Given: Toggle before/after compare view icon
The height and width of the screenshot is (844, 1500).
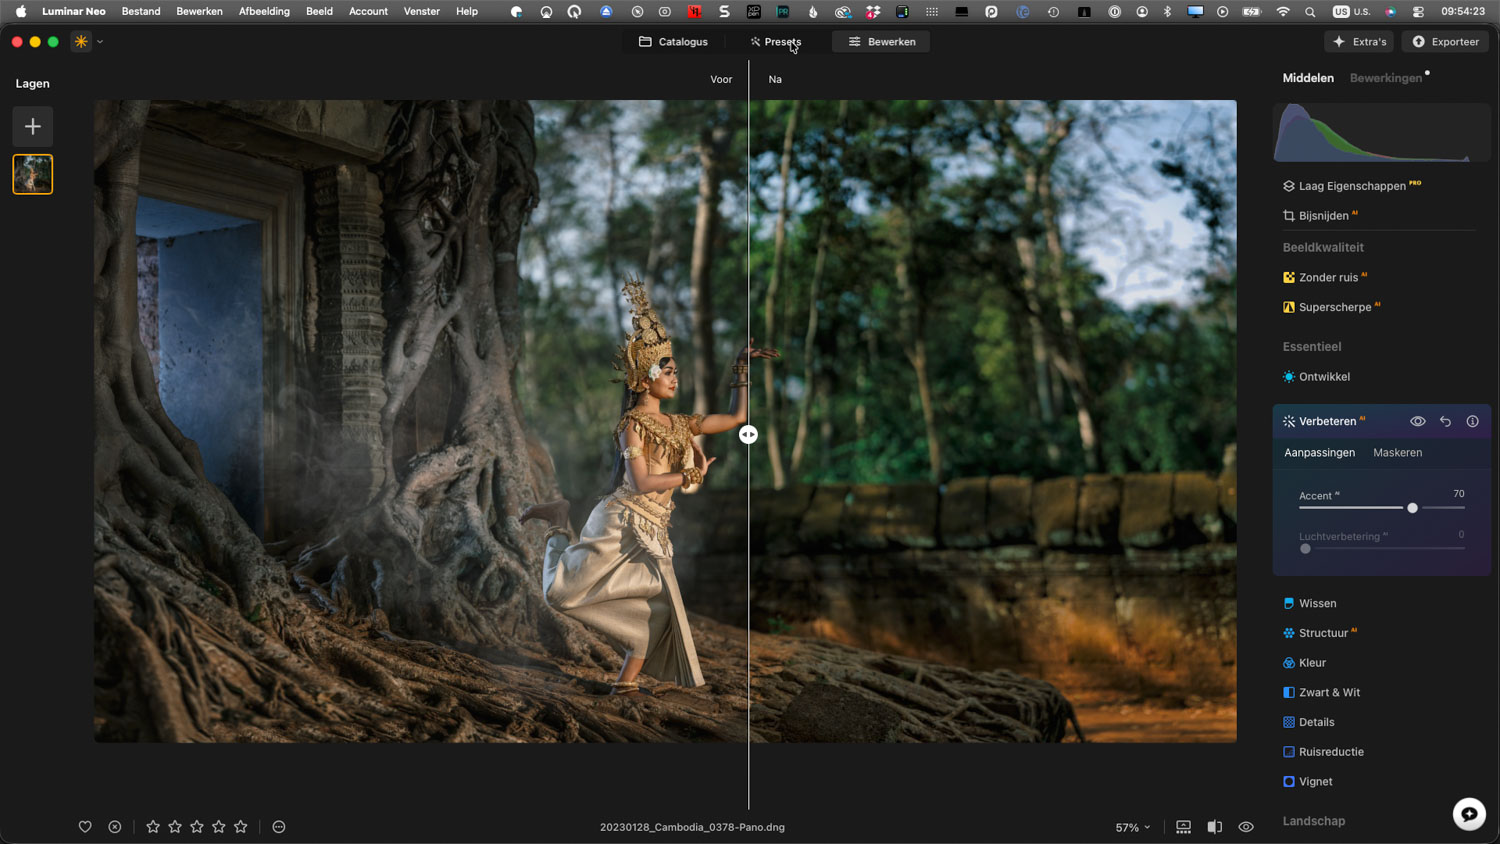Looking at the screenshot, I should (1215, 827).
